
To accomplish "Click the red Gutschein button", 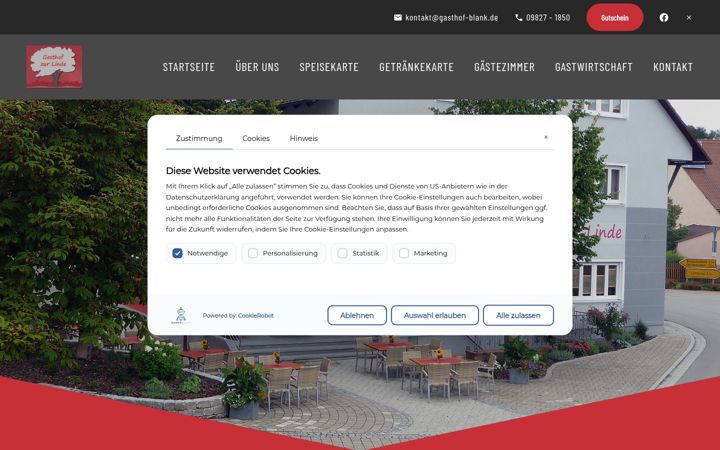I will [614, 17].
